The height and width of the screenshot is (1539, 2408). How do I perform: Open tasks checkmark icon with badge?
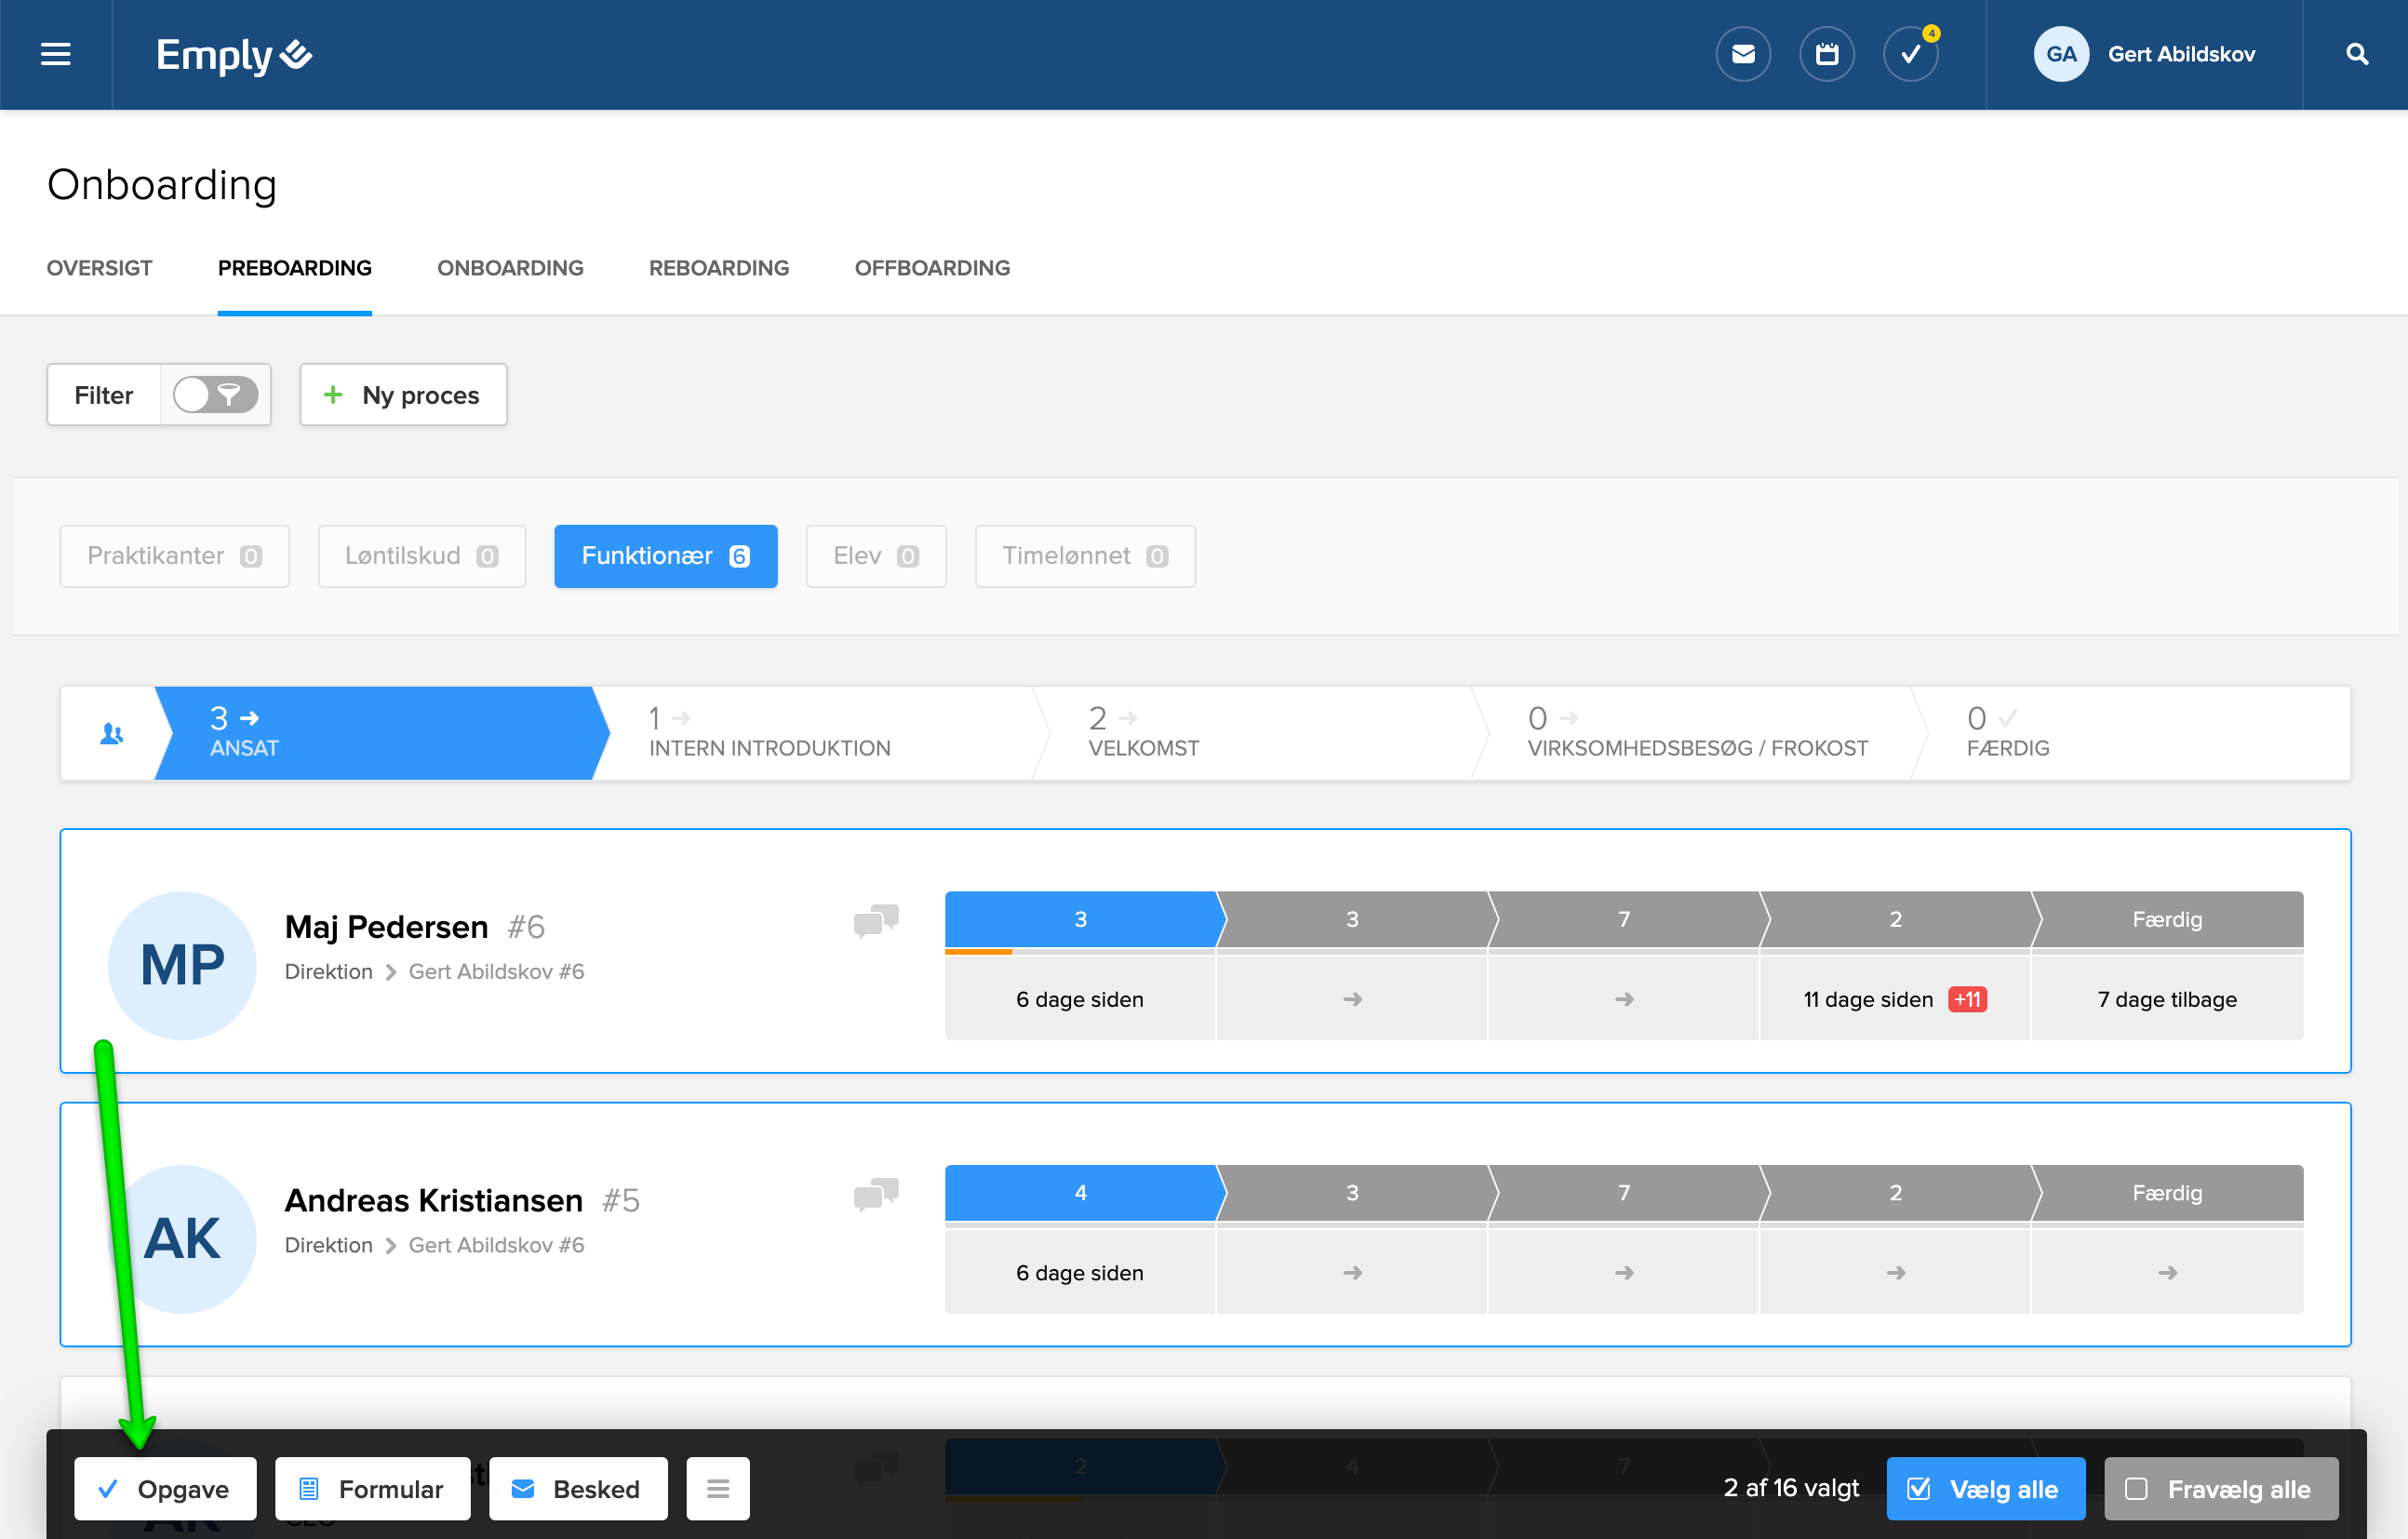[1910, 54]
